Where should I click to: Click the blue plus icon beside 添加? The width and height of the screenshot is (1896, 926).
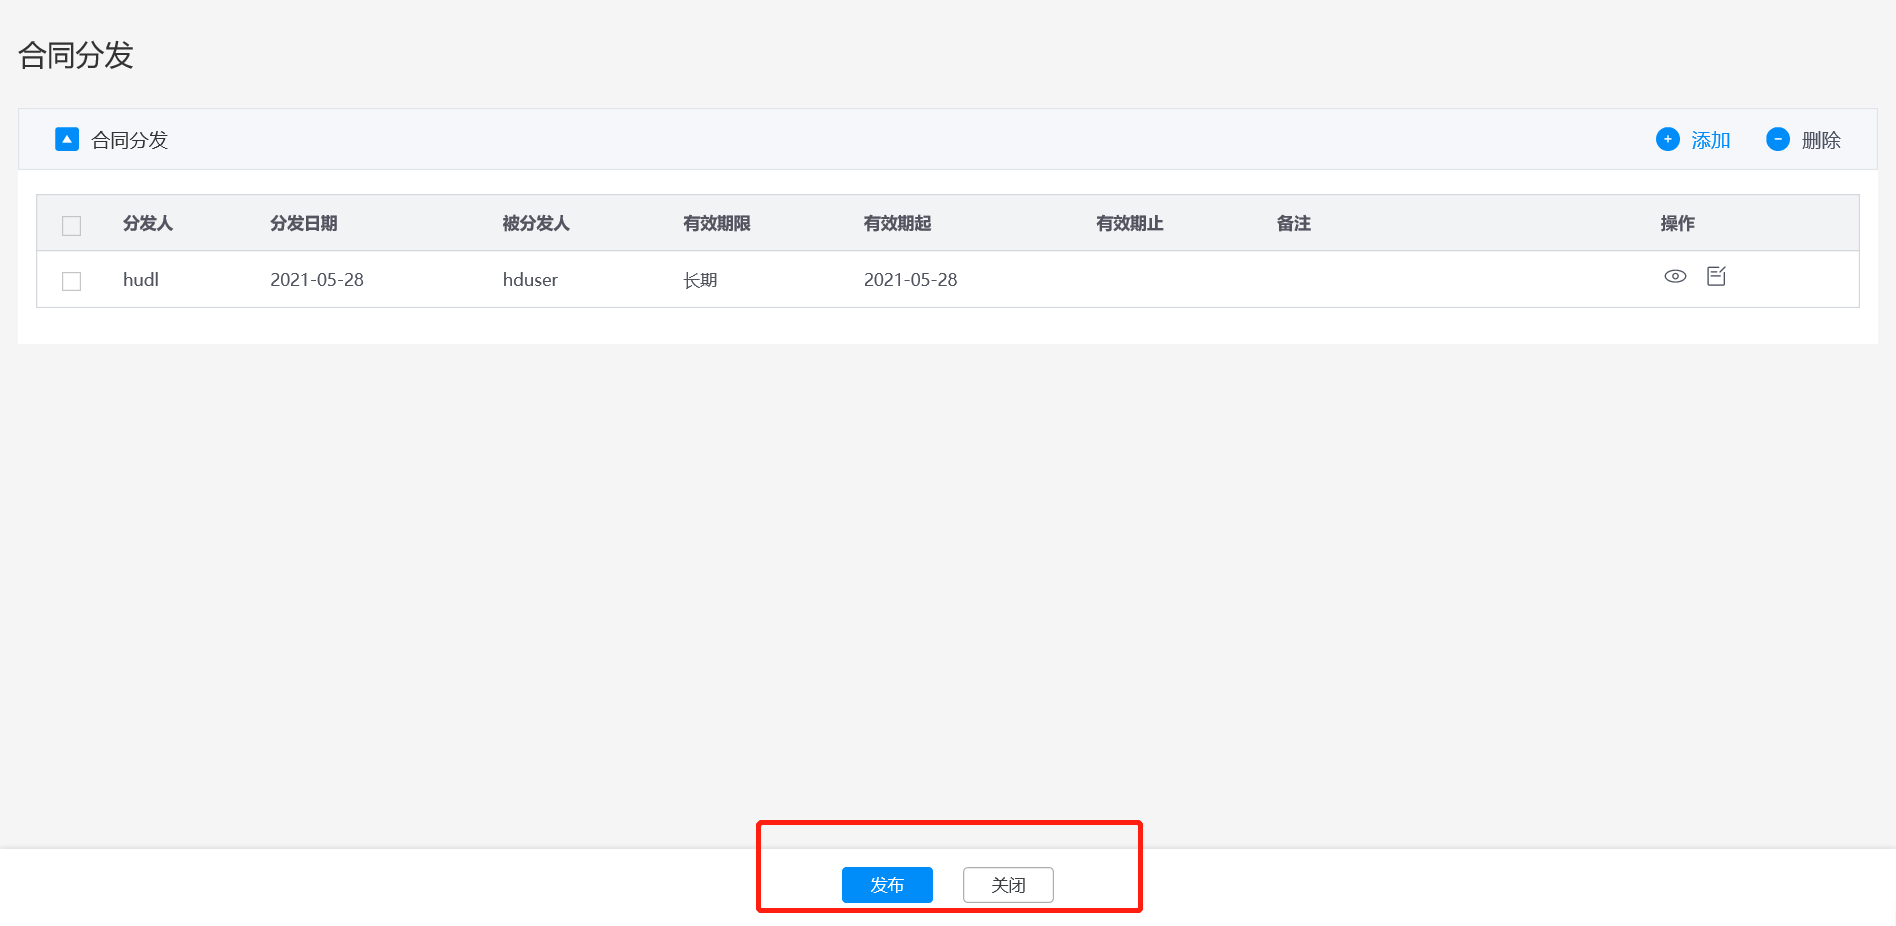1667,139
